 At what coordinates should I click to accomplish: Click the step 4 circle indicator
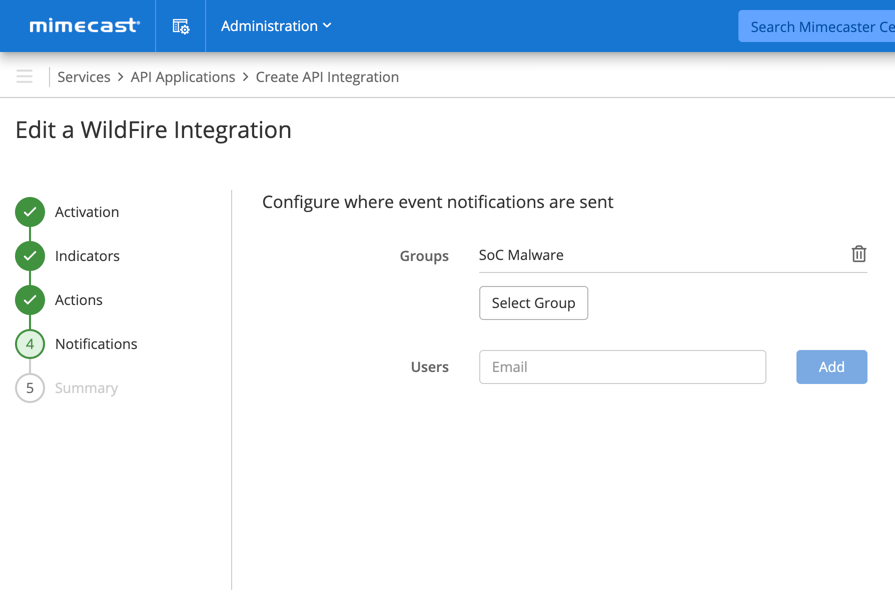click(30, 344)
